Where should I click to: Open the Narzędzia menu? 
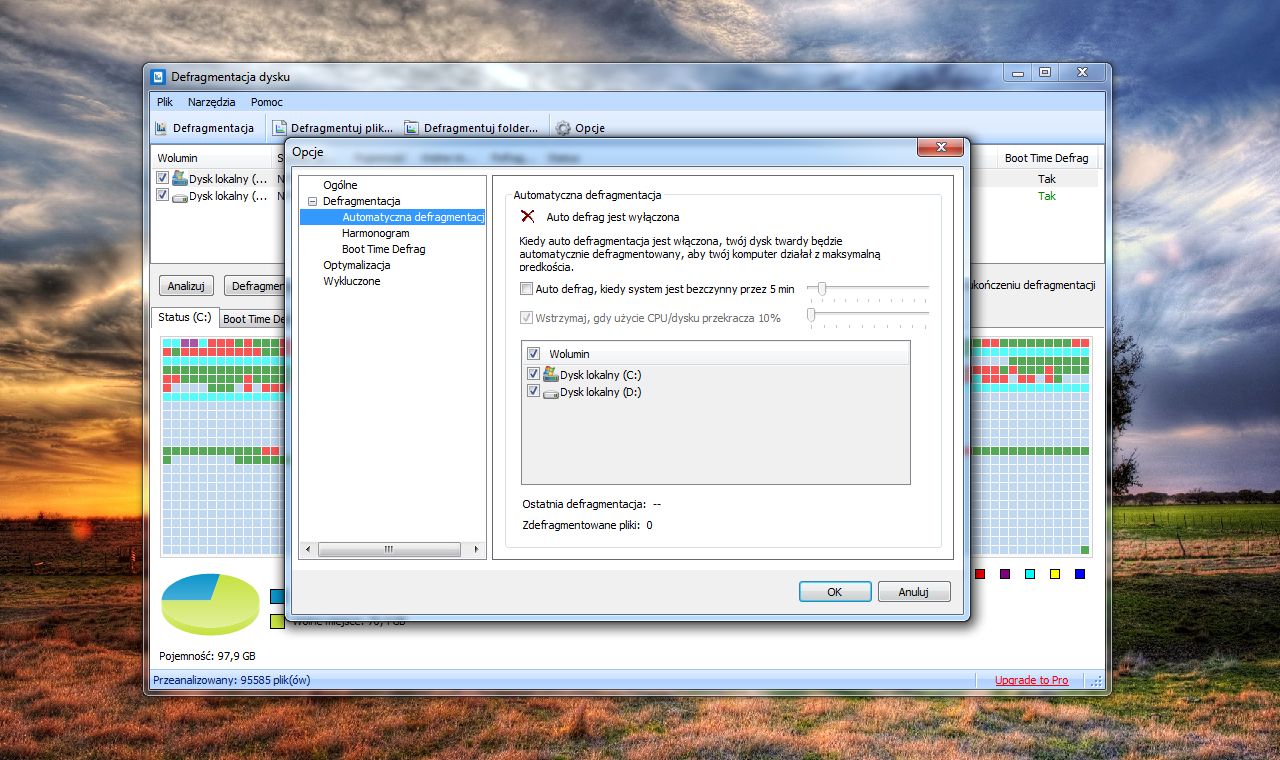click(211, 102)
